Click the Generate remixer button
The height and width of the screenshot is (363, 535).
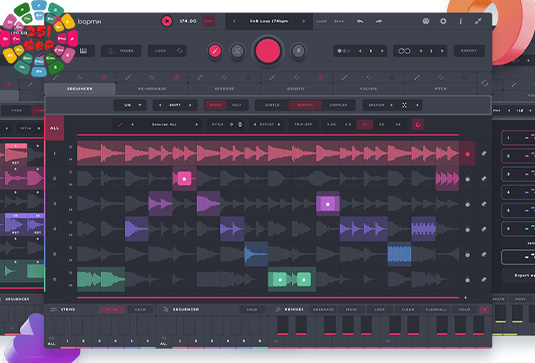pyautogui.click(x=323, y=309)
